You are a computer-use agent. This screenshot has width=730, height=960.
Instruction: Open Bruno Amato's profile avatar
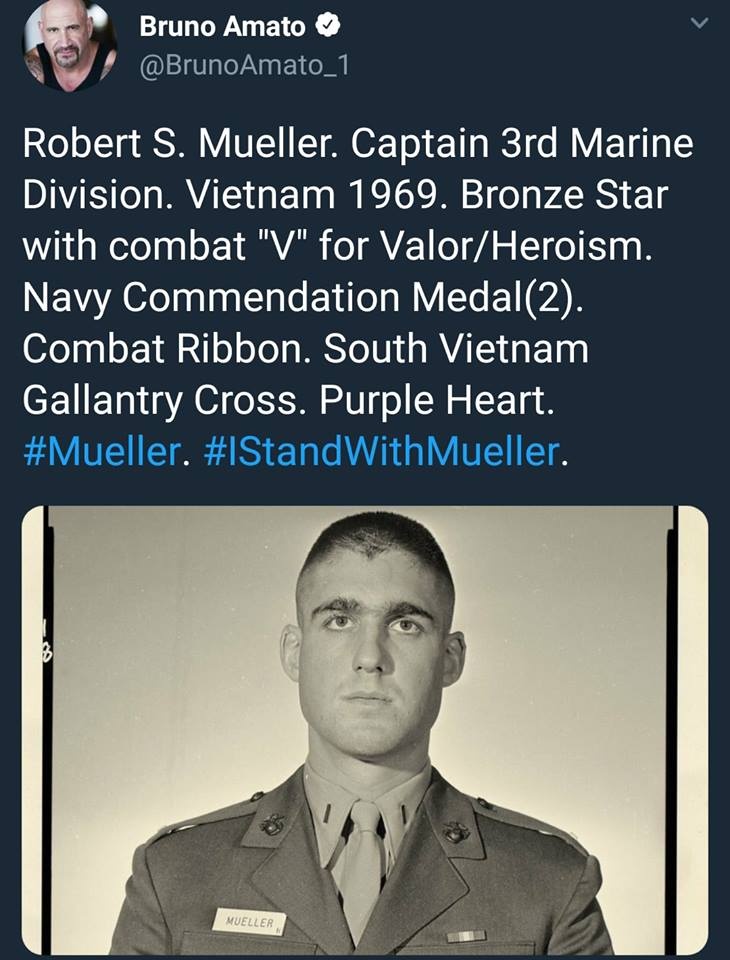(x=69, y=46)
